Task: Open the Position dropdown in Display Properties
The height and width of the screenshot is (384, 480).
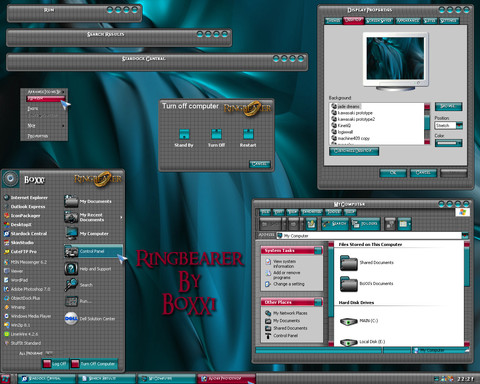Action: [459, 126]
